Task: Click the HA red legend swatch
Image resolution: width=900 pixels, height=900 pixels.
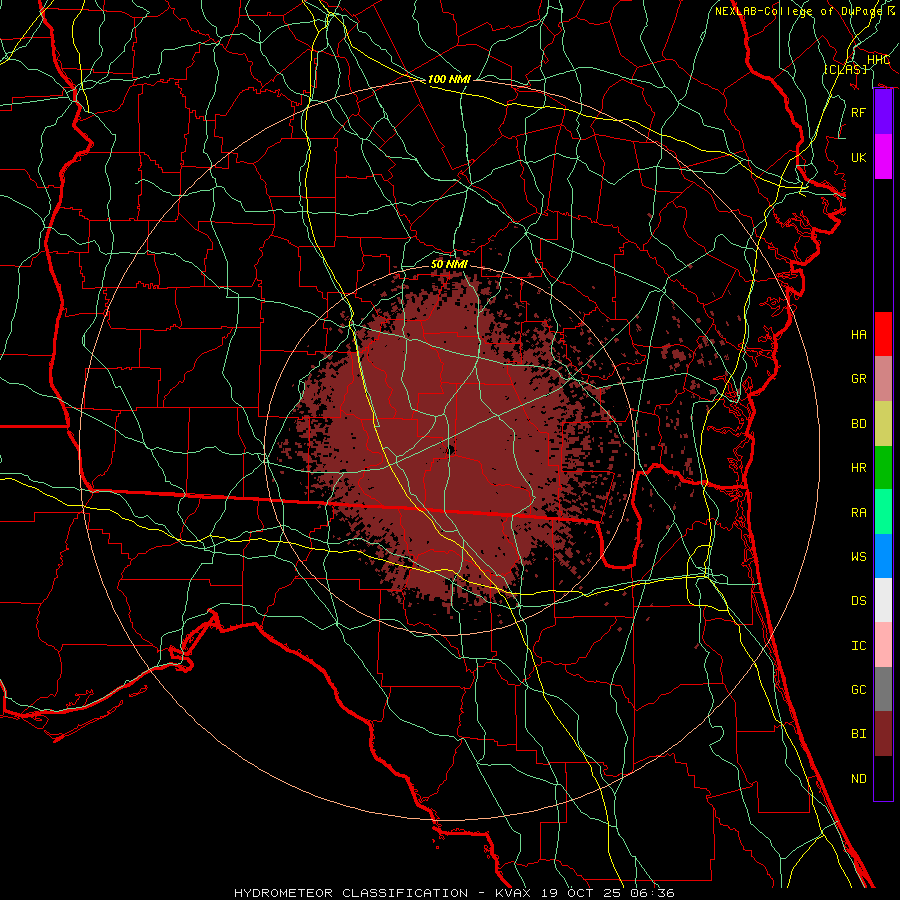Action: tap(883, 334)
